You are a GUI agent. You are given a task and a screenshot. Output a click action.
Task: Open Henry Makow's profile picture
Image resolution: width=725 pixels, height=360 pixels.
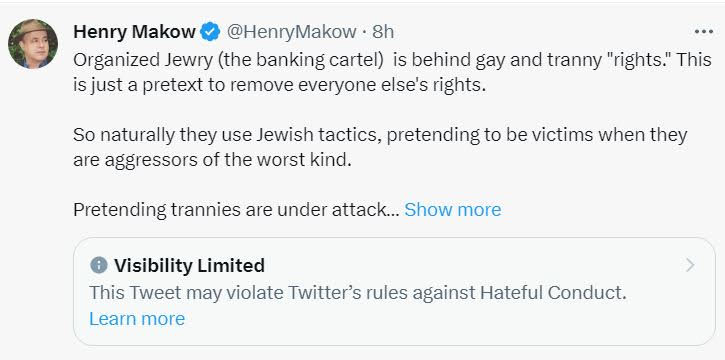point(33,44)
